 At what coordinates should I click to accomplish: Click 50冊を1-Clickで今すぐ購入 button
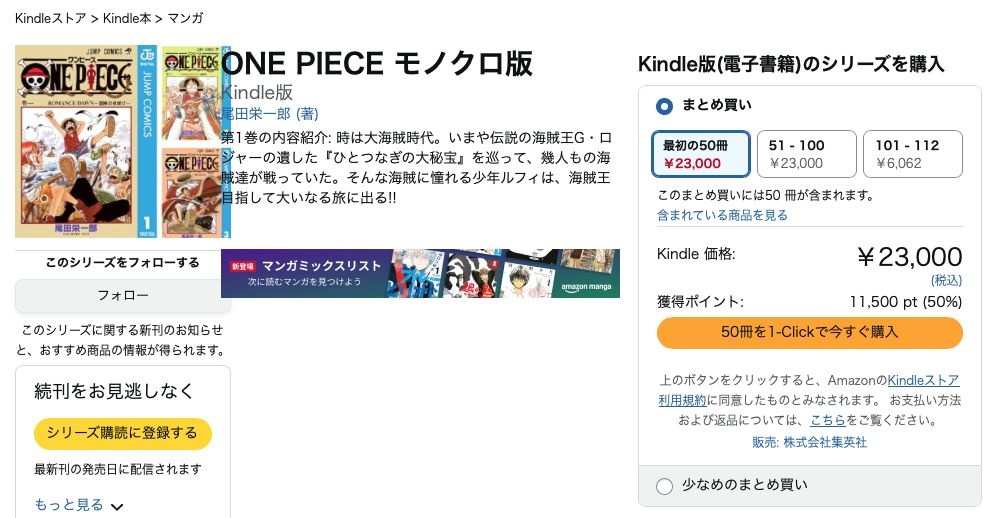point(809,332)
